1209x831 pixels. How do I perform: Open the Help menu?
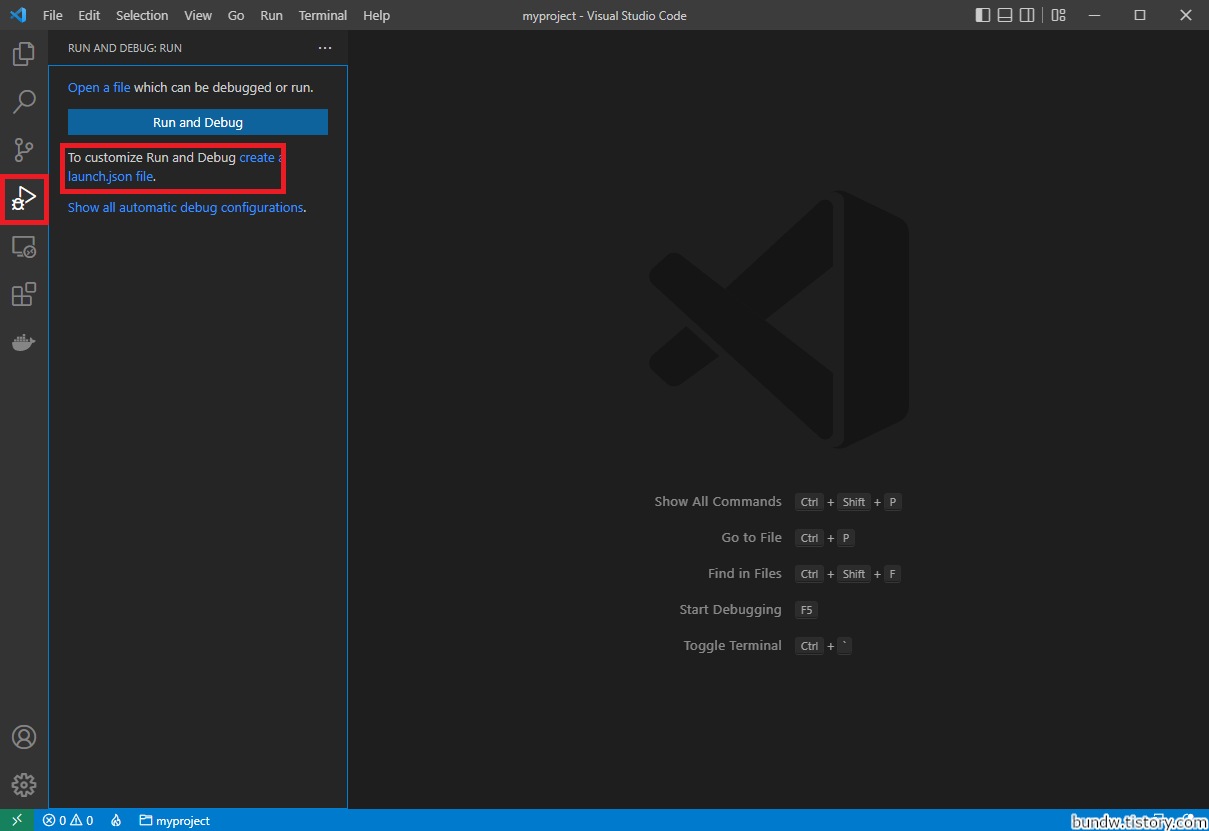pyautogui.click(x=376, y=15)
